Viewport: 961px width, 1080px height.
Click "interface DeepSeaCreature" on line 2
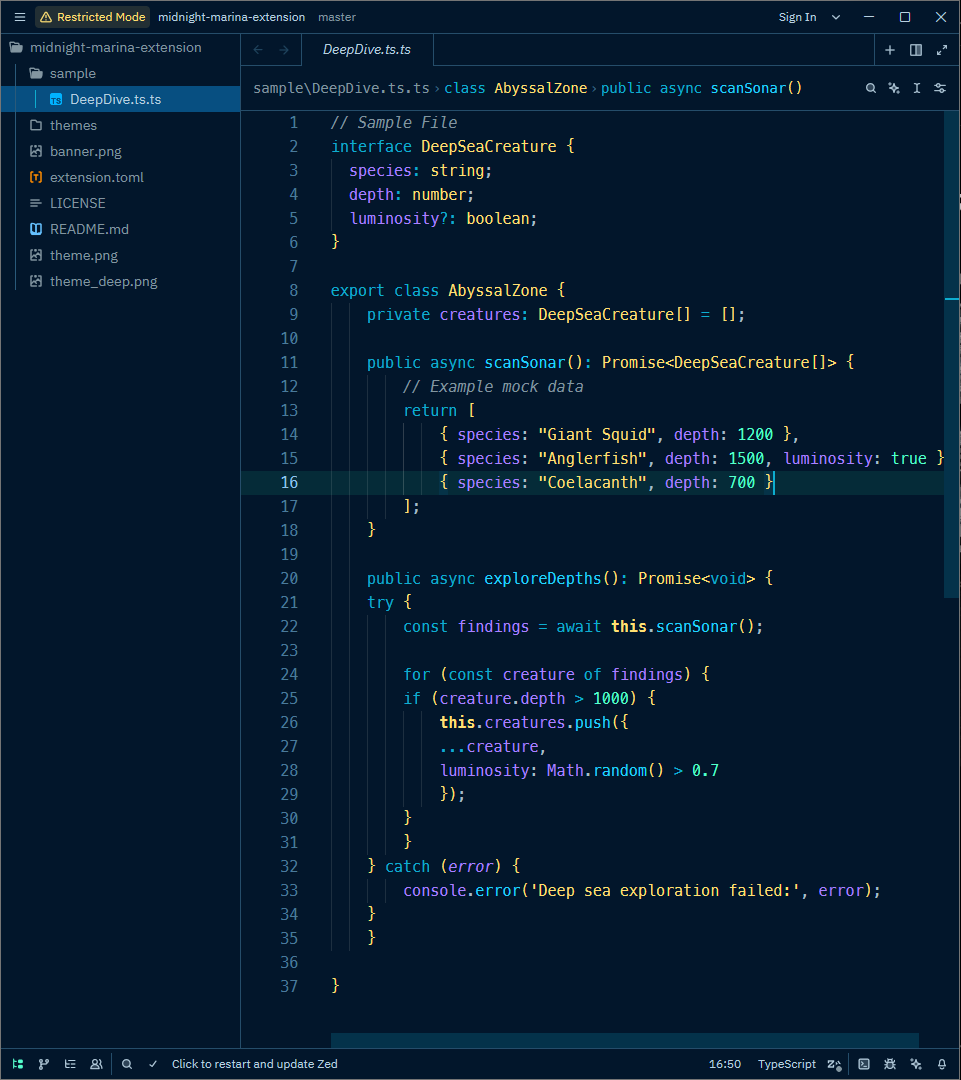[444, 147]
